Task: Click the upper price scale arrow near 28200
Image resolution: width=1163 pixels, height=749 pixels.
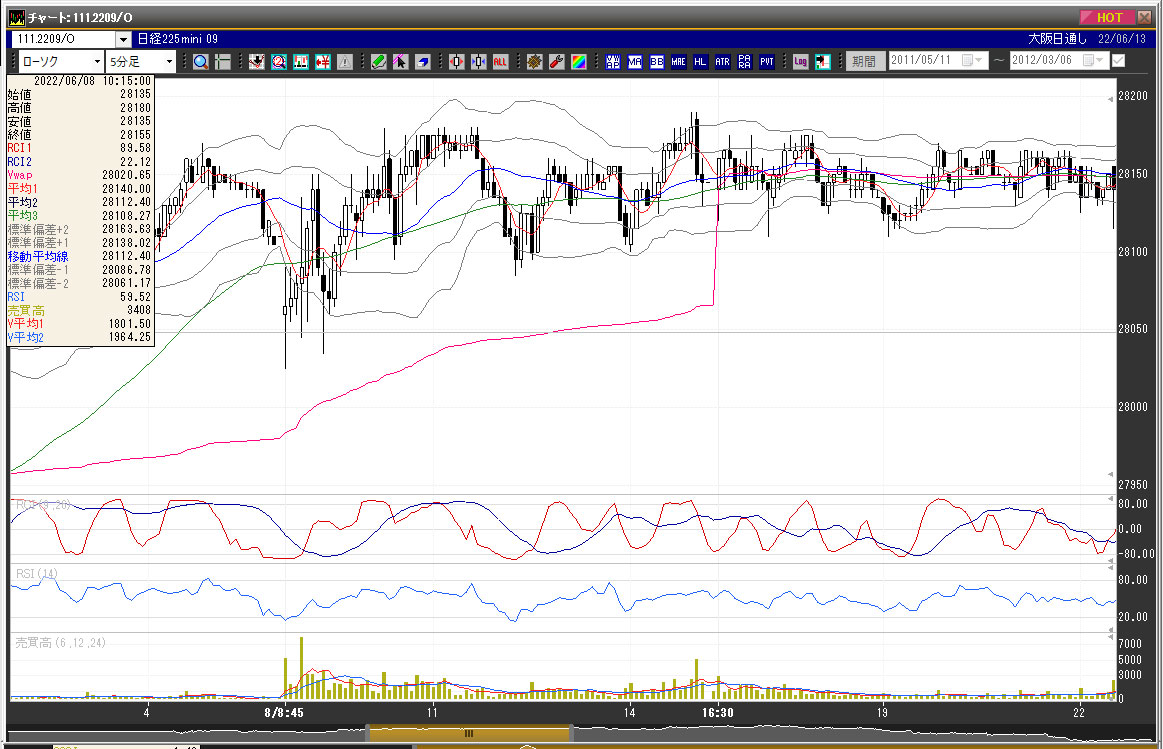Action: tap(1110, 99)
